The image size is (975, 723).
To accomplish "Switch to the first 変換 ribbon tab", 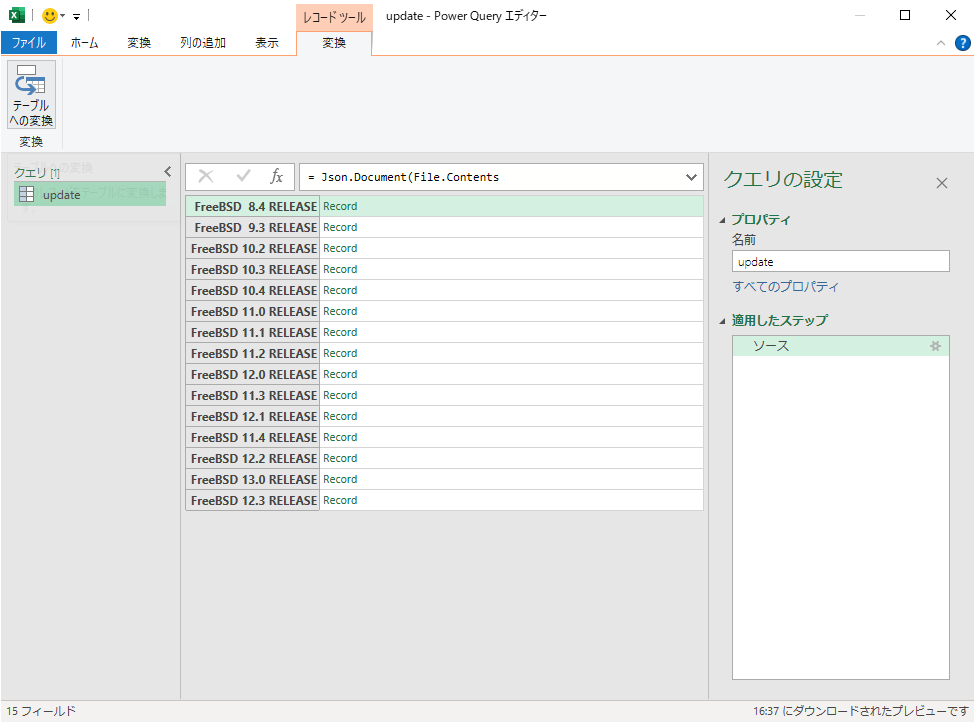I will click(x=139, y=43).
